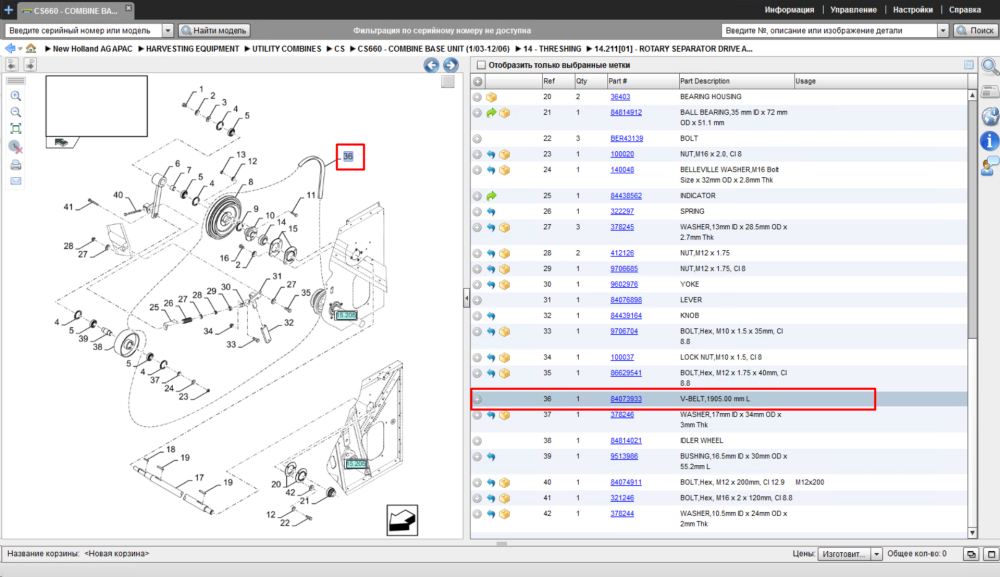Open the cart icon in the bottom status bar

971,554
